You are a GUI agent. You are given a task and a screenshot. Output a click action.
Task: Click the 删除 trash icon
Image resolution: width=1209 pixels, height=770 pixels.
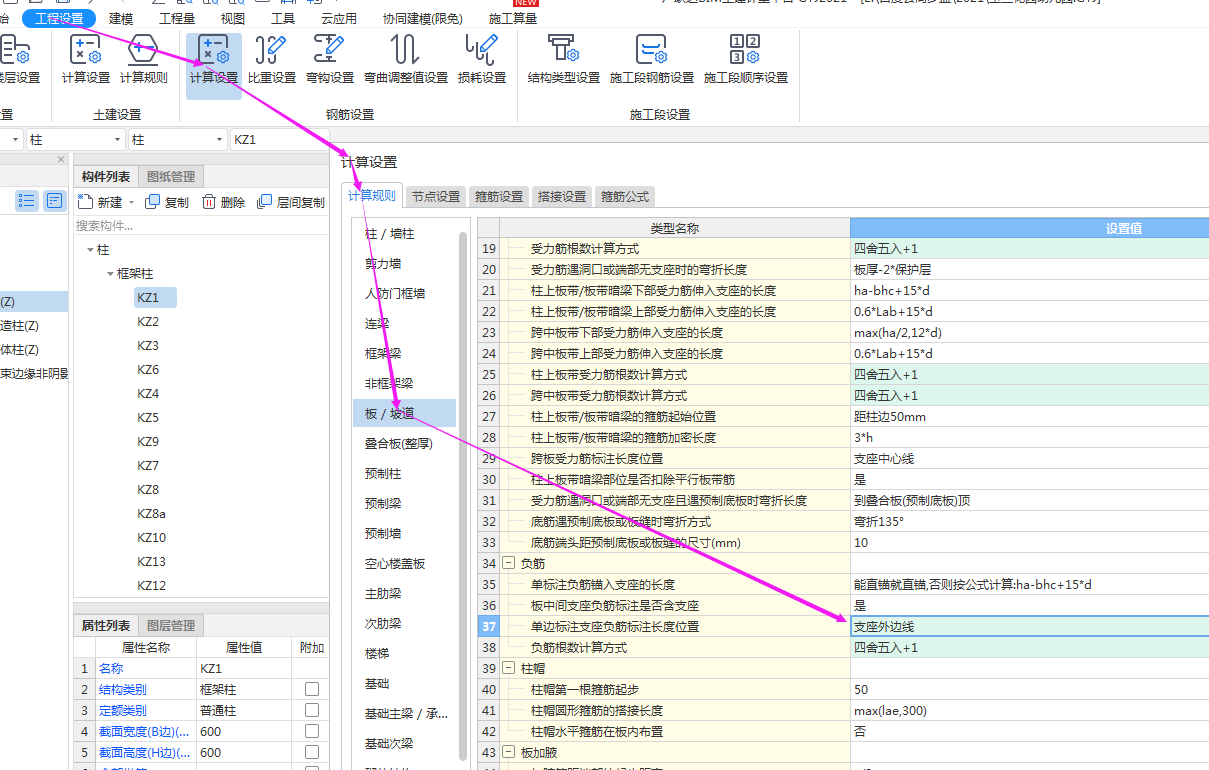tap(209, 202)
